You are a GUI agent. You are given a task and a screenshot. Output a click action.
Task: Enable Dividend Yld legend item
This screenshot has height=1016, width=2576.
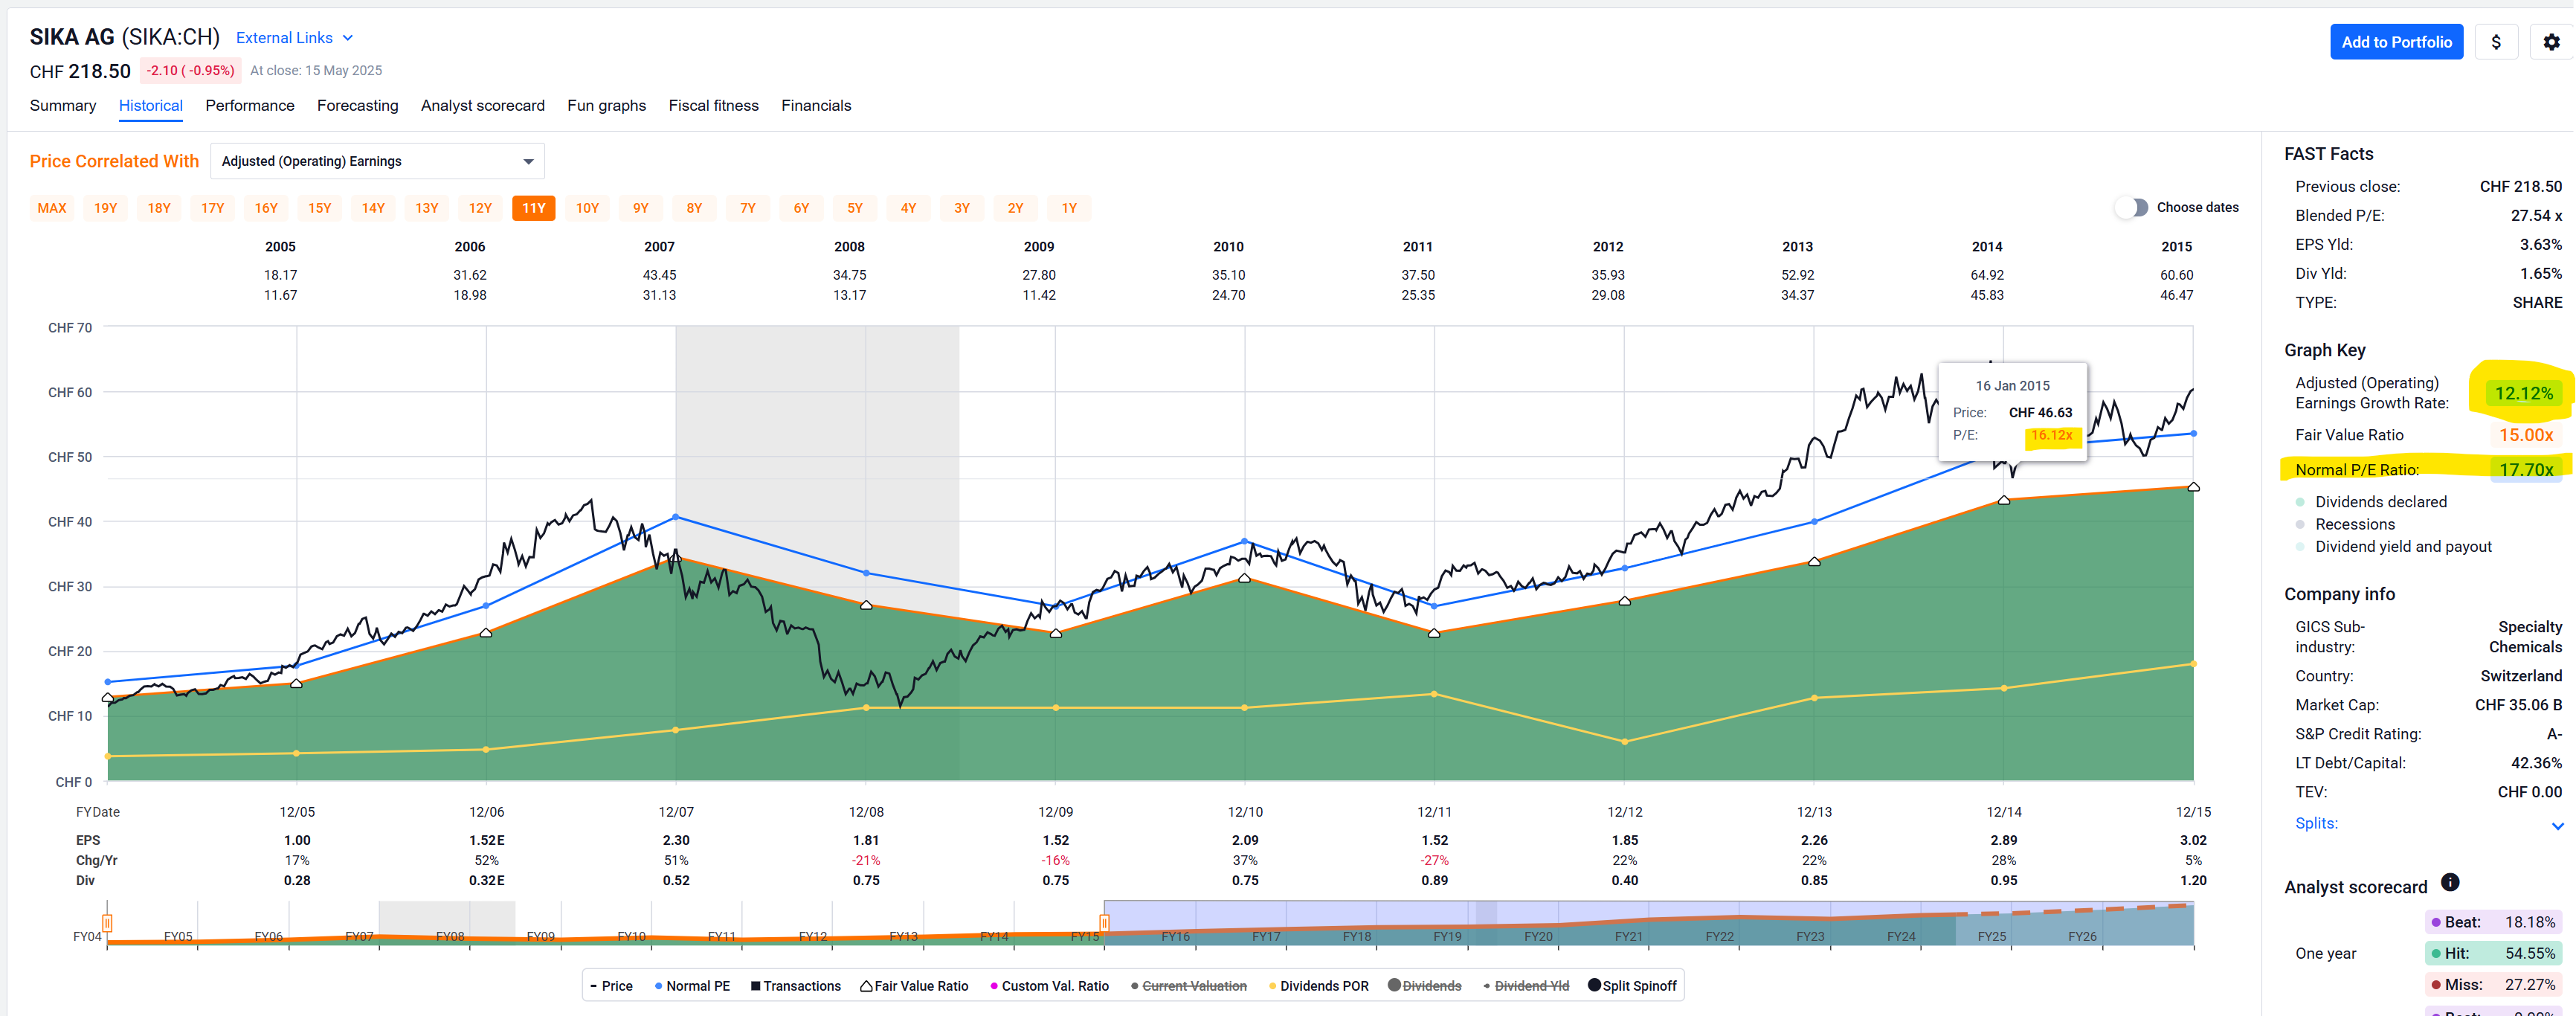pos(1526,986)
